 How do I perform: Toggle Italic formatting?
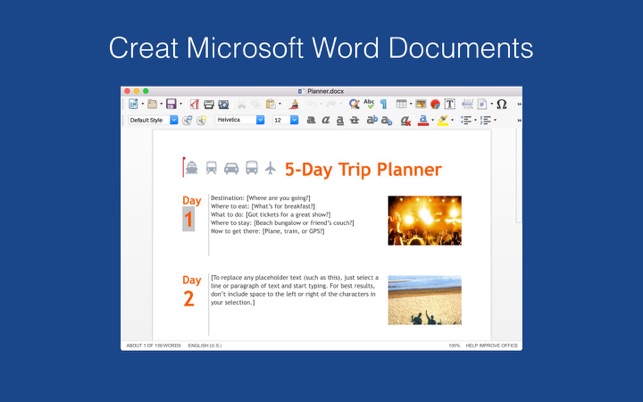point(326,120)
